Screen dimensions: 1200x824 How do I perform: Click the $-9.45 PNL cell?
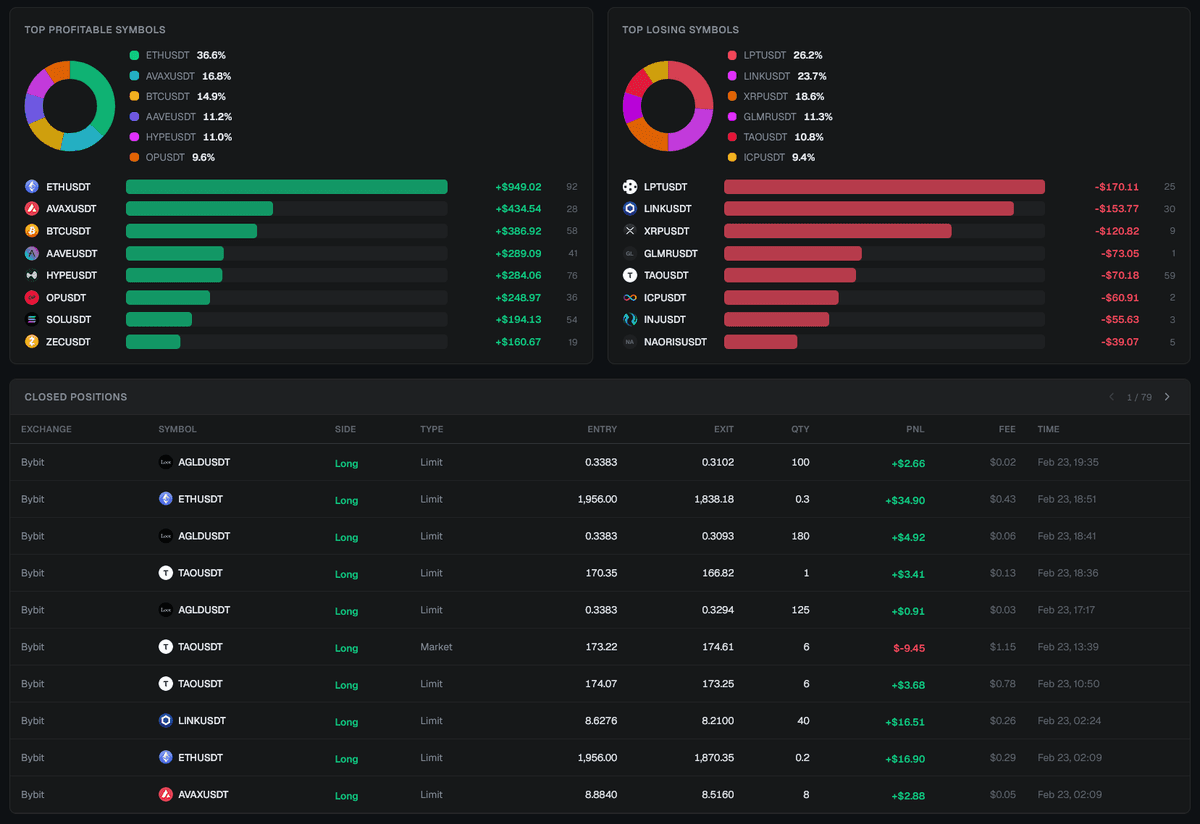[x=909, y=648]
